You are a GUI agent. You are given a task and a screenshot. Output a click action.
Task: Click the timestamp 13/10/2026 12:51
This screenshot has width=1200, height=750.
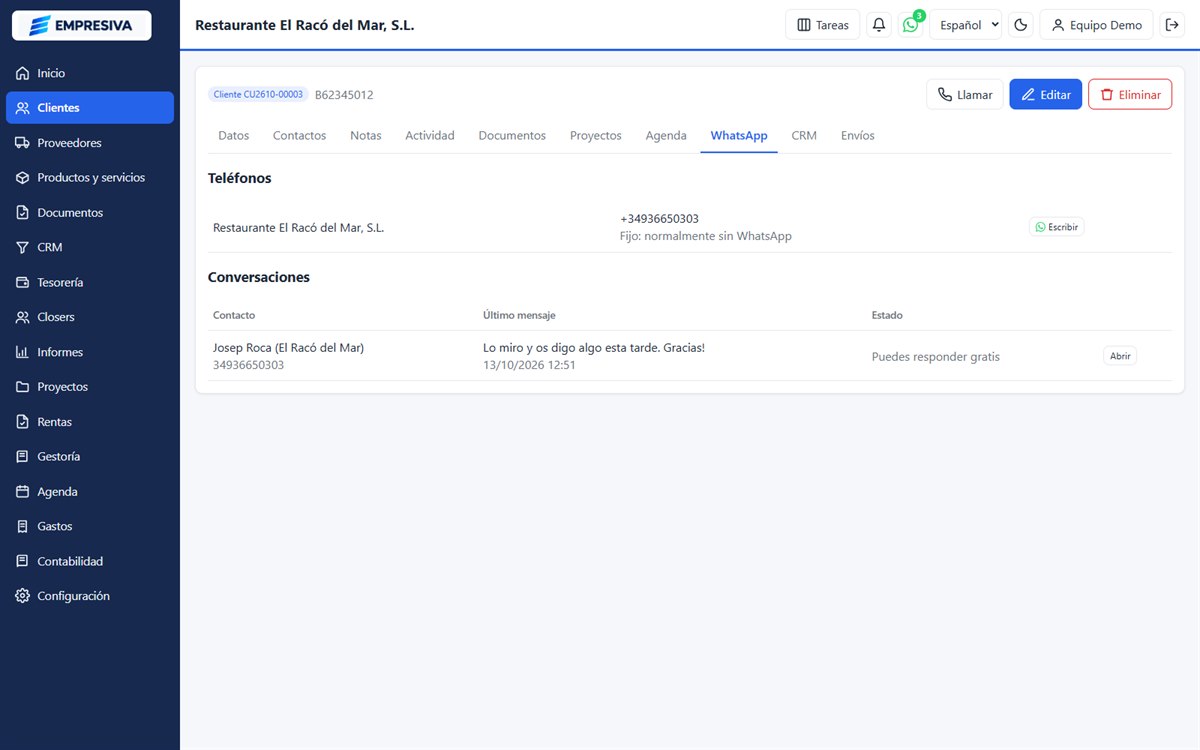(x=529, y=365)
